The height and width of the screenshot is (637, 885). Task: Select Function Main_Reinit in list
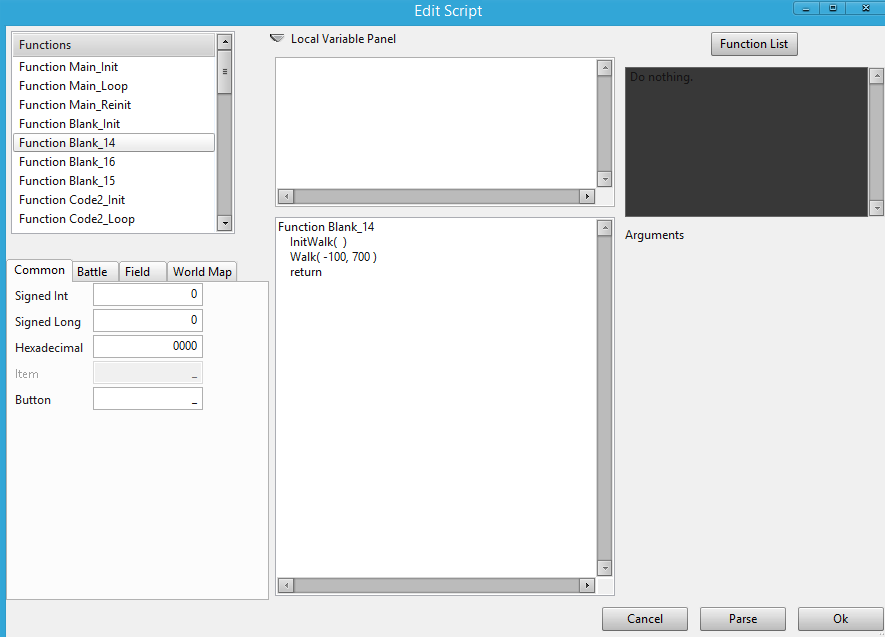(113, 105)
